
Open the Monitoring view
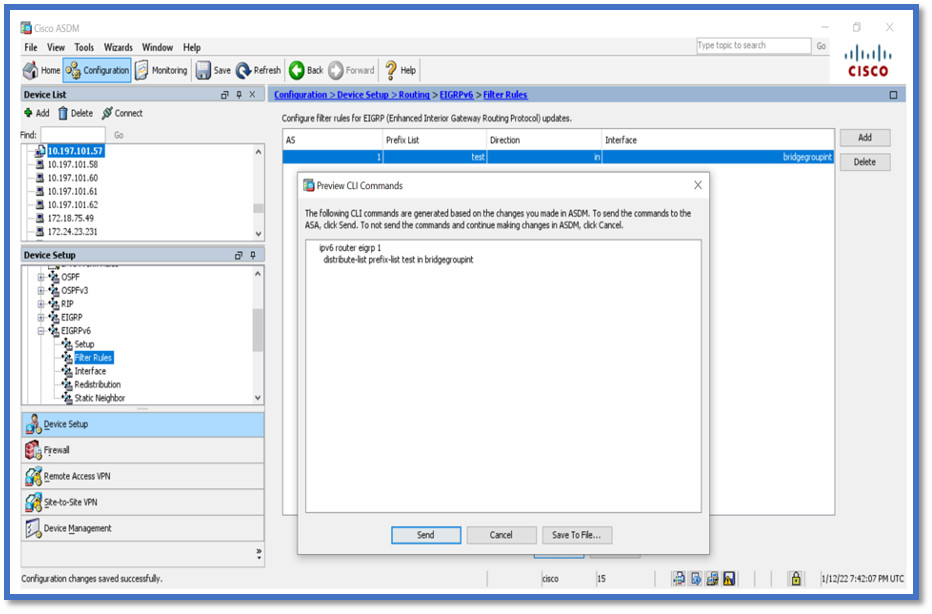coord(161,70)
